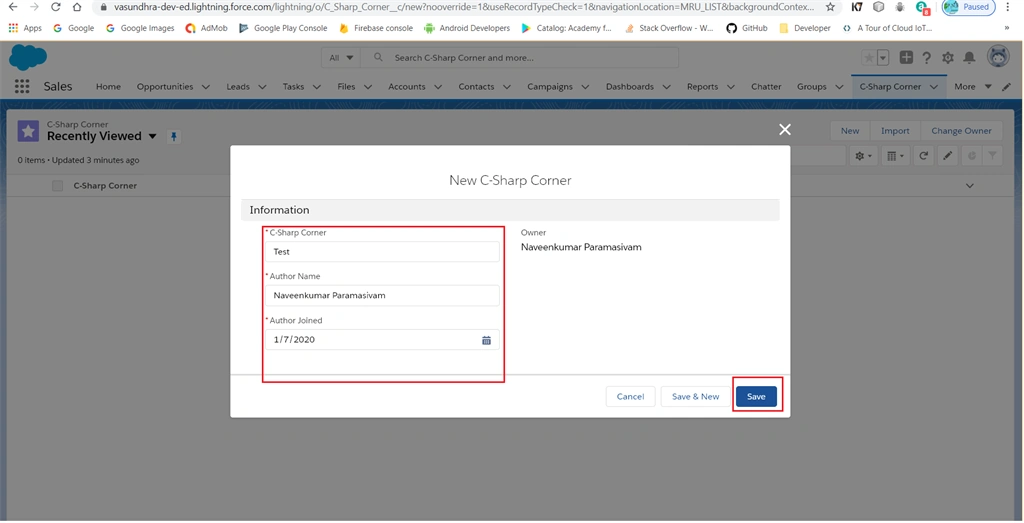Open the Recently Viewed list view dropdown
The height and width of the screenshot is (523, 1024).
152,136
